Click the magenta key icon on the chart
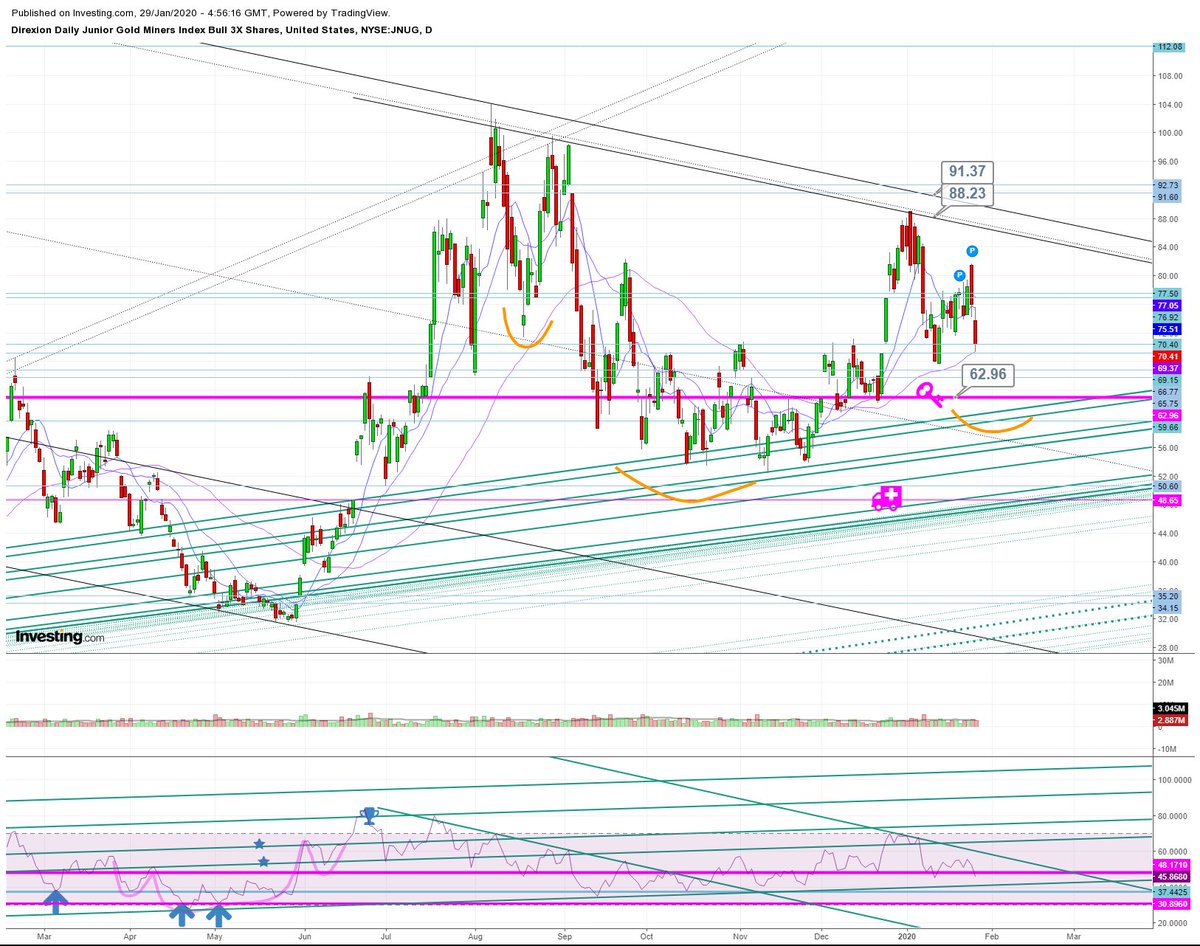1200x946 pixels. pos(928,395)
